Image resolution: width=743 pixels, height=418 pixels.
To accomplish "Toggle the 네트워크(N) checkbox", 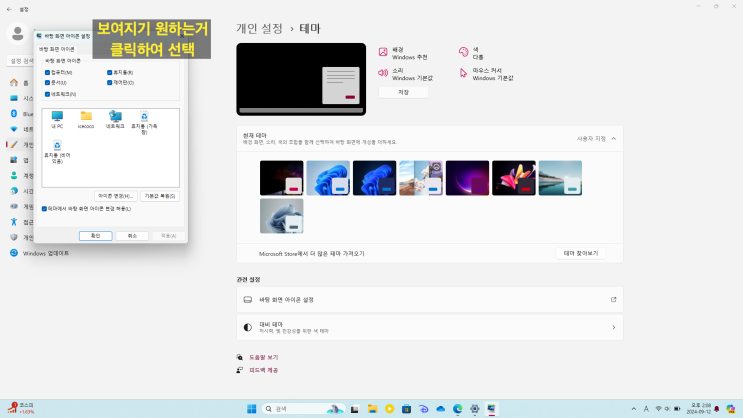I will pos(47,94).
